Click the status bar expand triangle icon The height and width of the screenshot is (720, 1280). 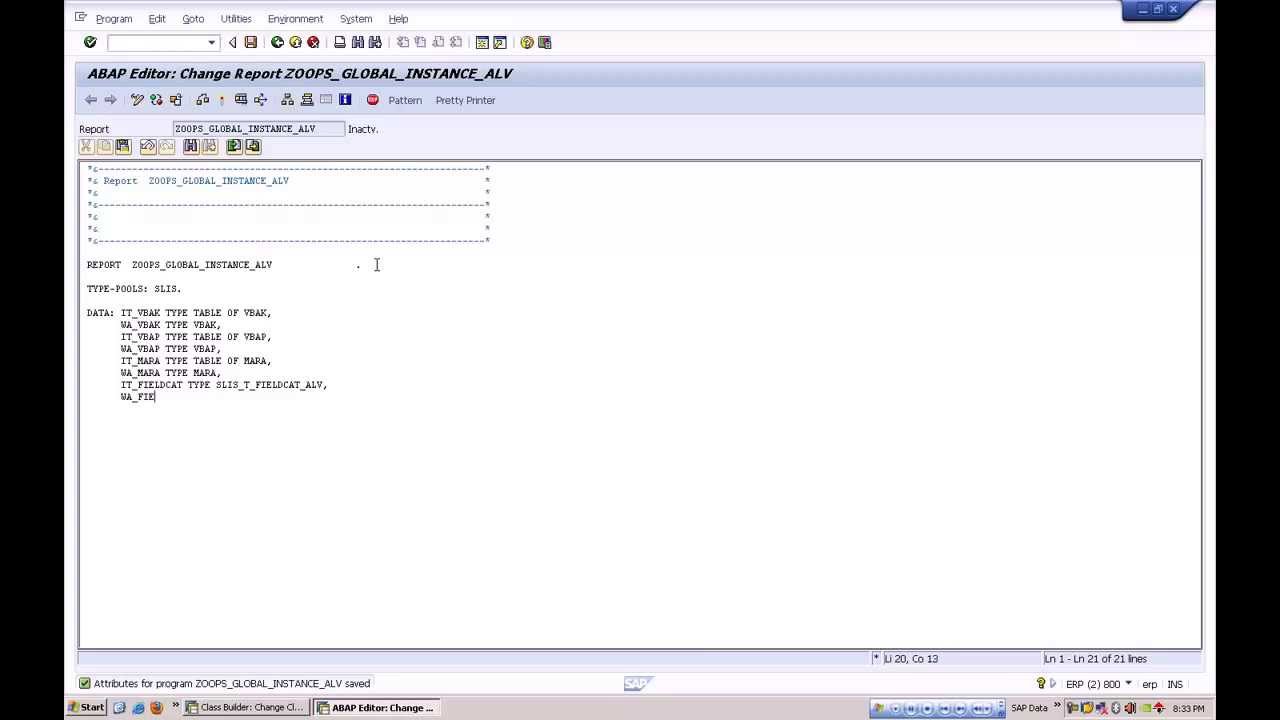pyautogui.click(x=1053, y=684)
